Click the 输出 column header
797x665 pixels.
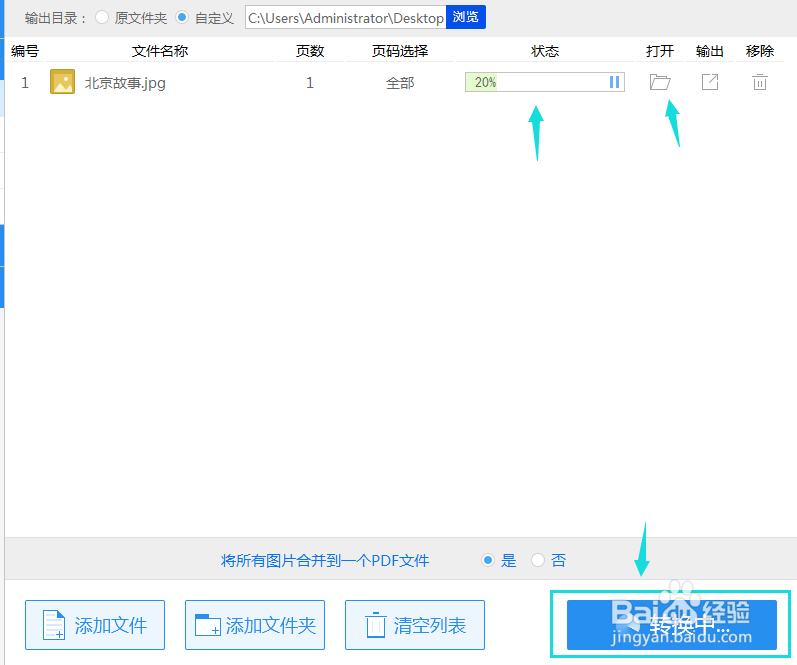click(x=710, y=51)
